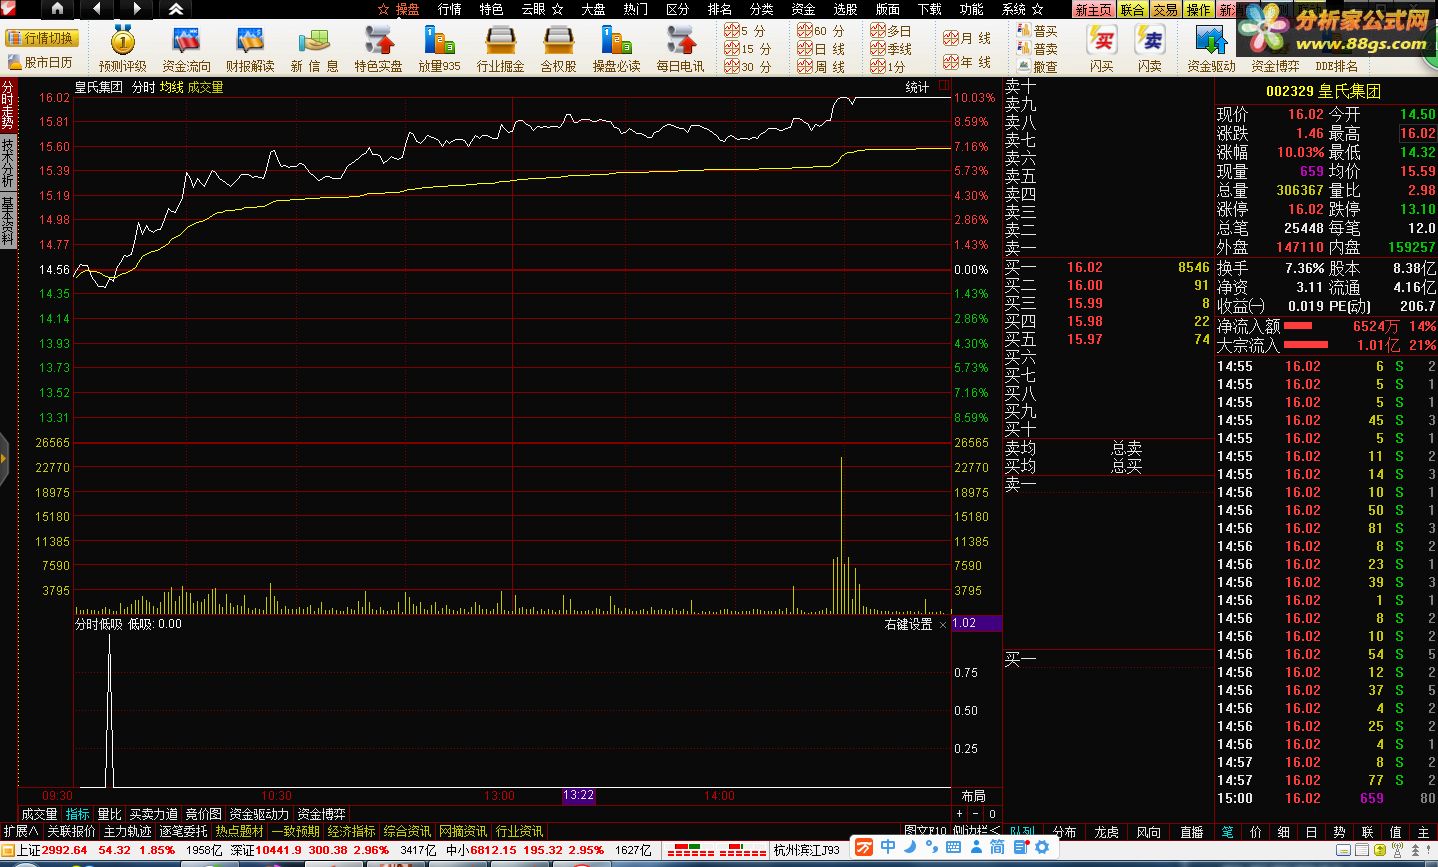This screenshot has height=867, width=1438.
Task: Click the IME settings gear icon
Action: tap(1043, 847)
